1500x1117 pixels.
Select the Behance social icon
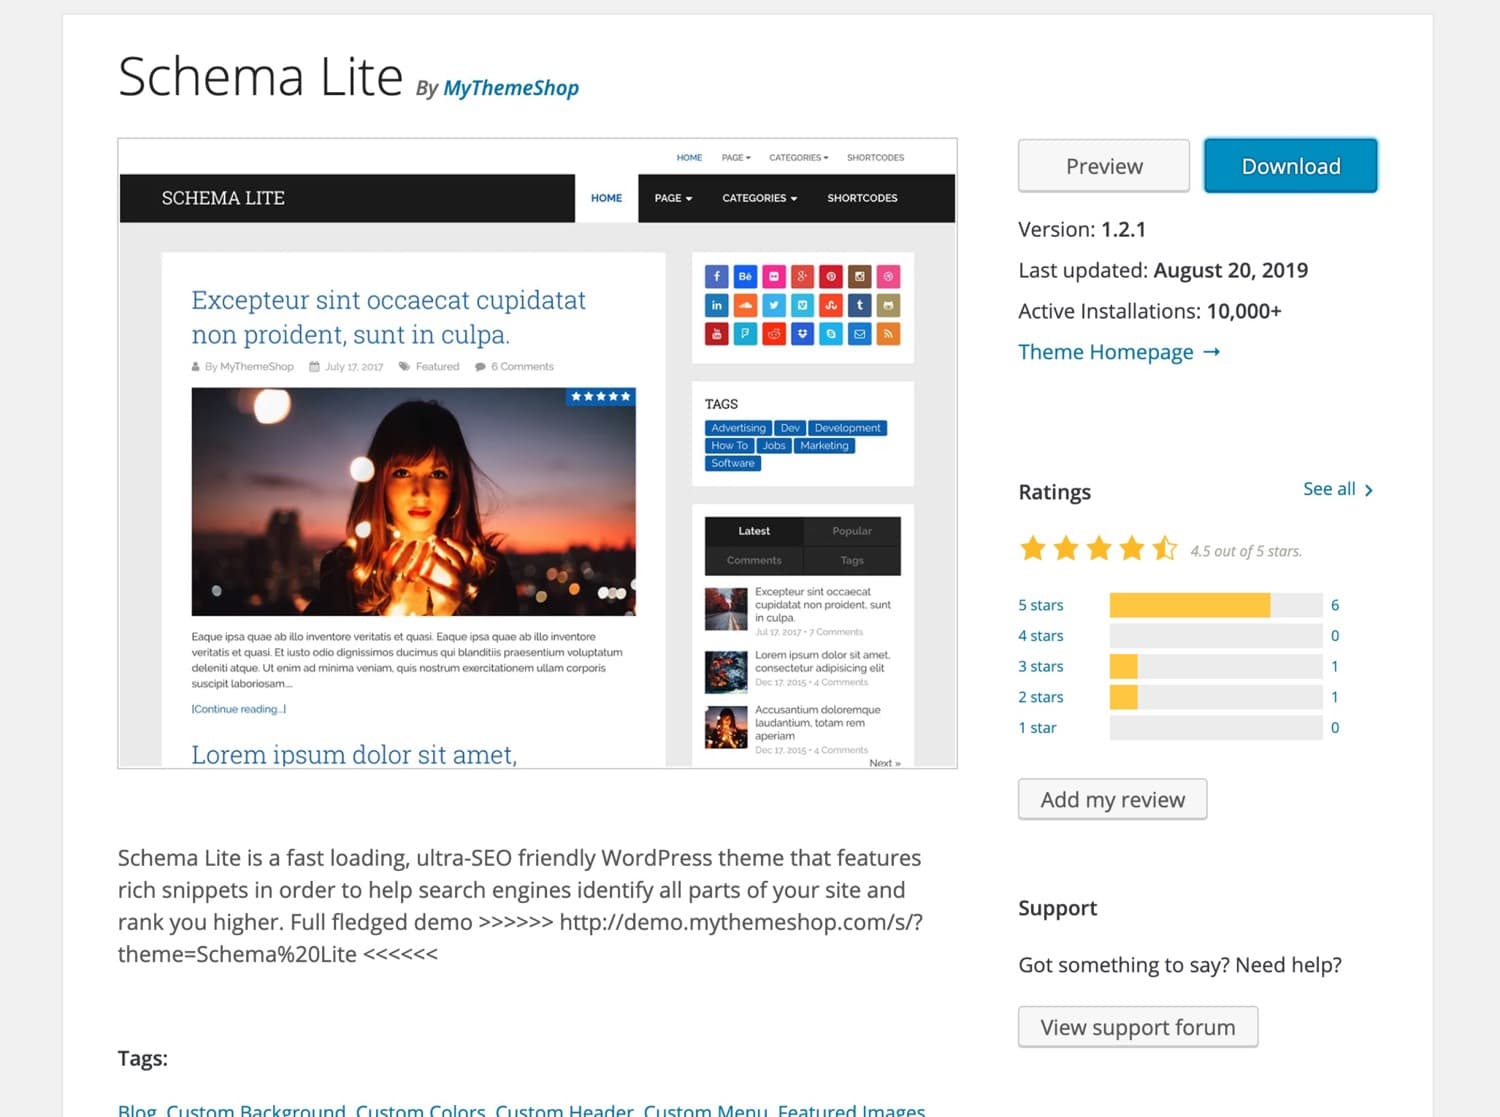pyautogui.click(x=745, y=276)
